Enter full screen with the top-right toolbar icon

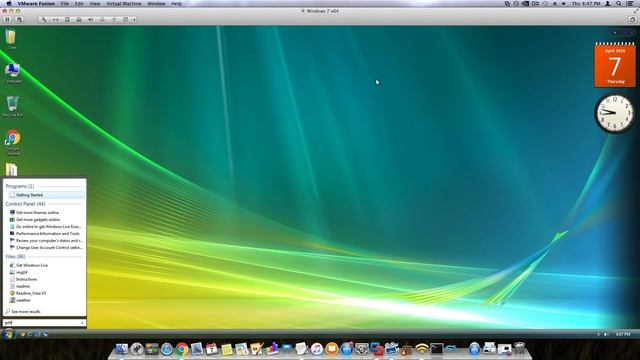click(632, 20)
